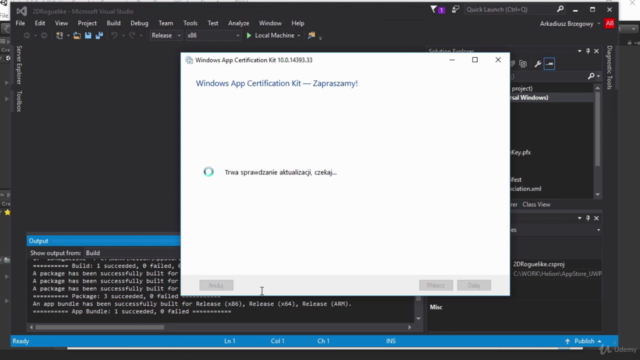The image size is (640, 360).
Task: Click the Wstecz button in certification dialog
Action: 436,285
